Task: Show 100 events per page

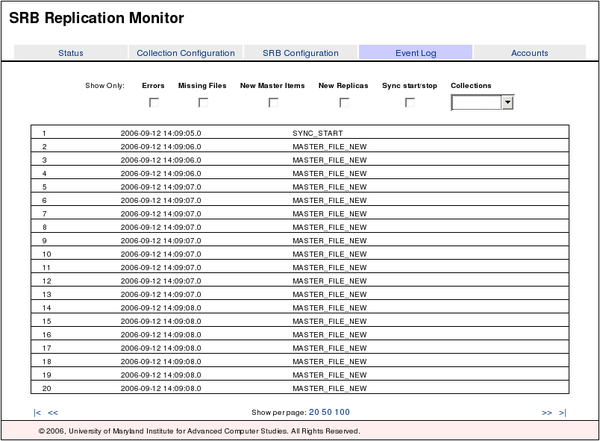Action: (343, 412)
